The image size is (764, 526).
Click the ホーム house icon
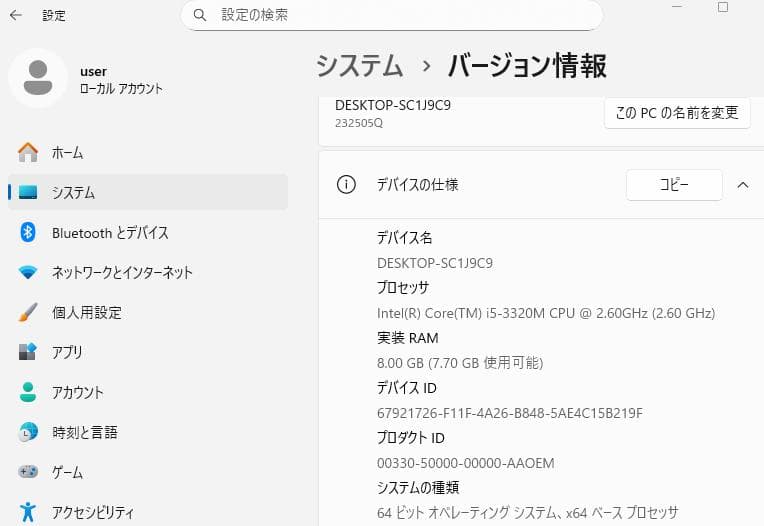coord(28,152)
